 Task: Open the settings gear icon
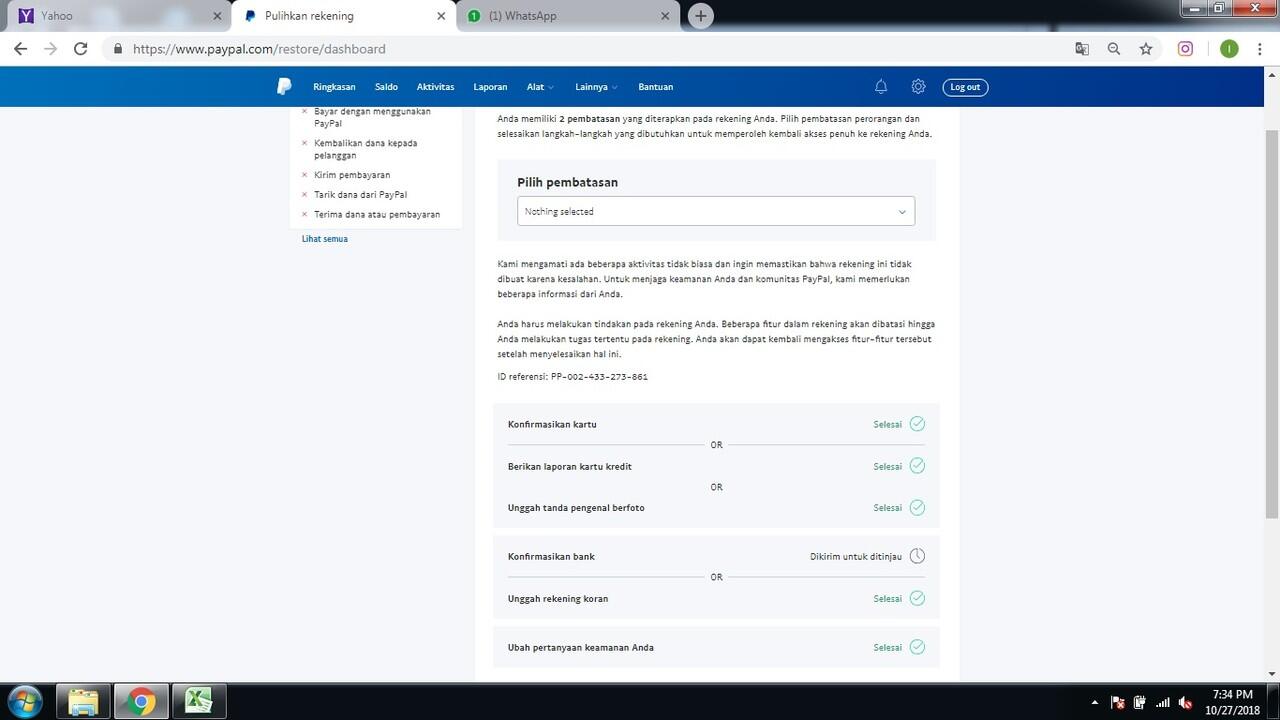918,87
